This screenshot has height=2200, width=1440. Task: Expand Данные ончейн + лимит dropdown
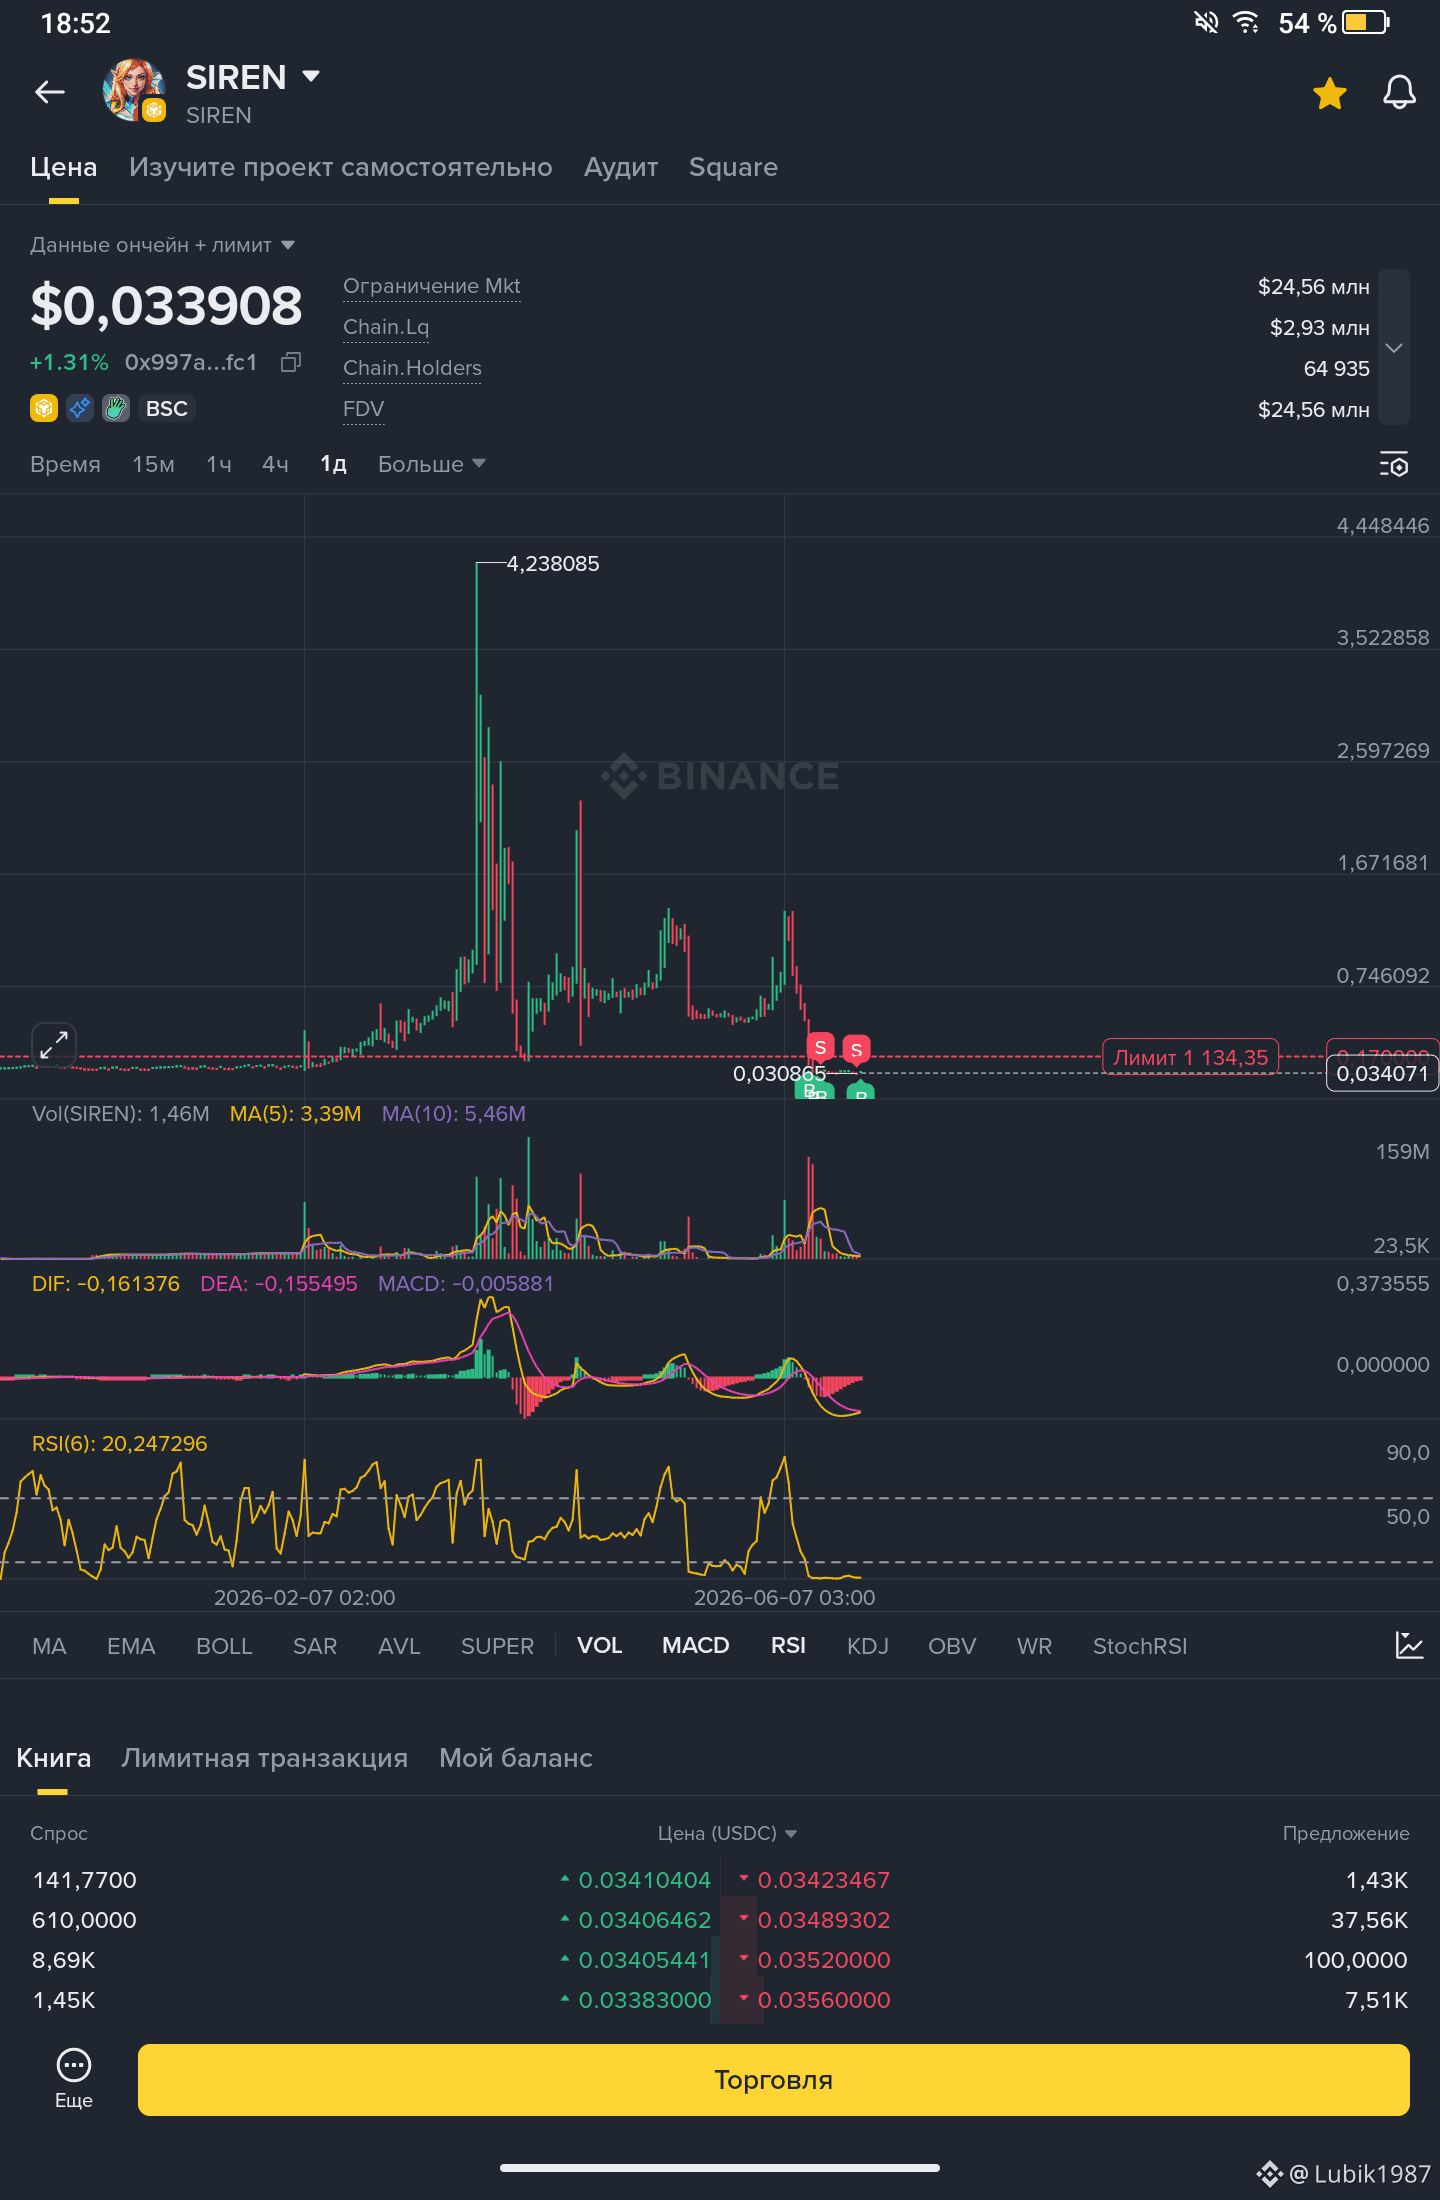pyautogui.click(x=163, y=245)
